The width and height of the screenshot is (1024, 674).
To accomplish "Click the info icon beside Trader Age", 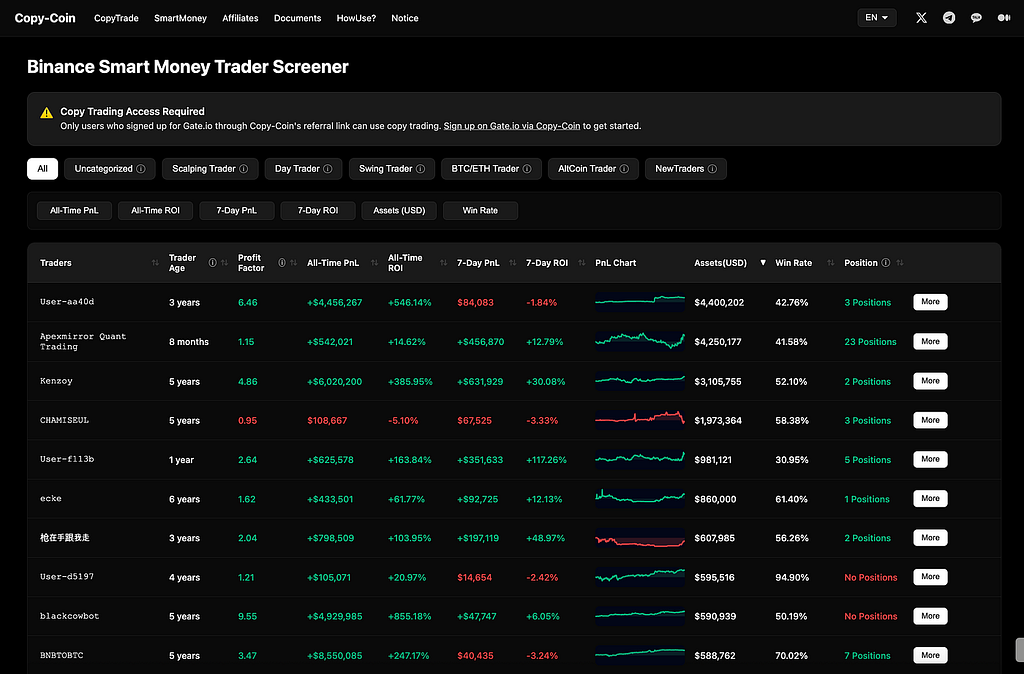I will pyautogui.click(x=212, y=263).
